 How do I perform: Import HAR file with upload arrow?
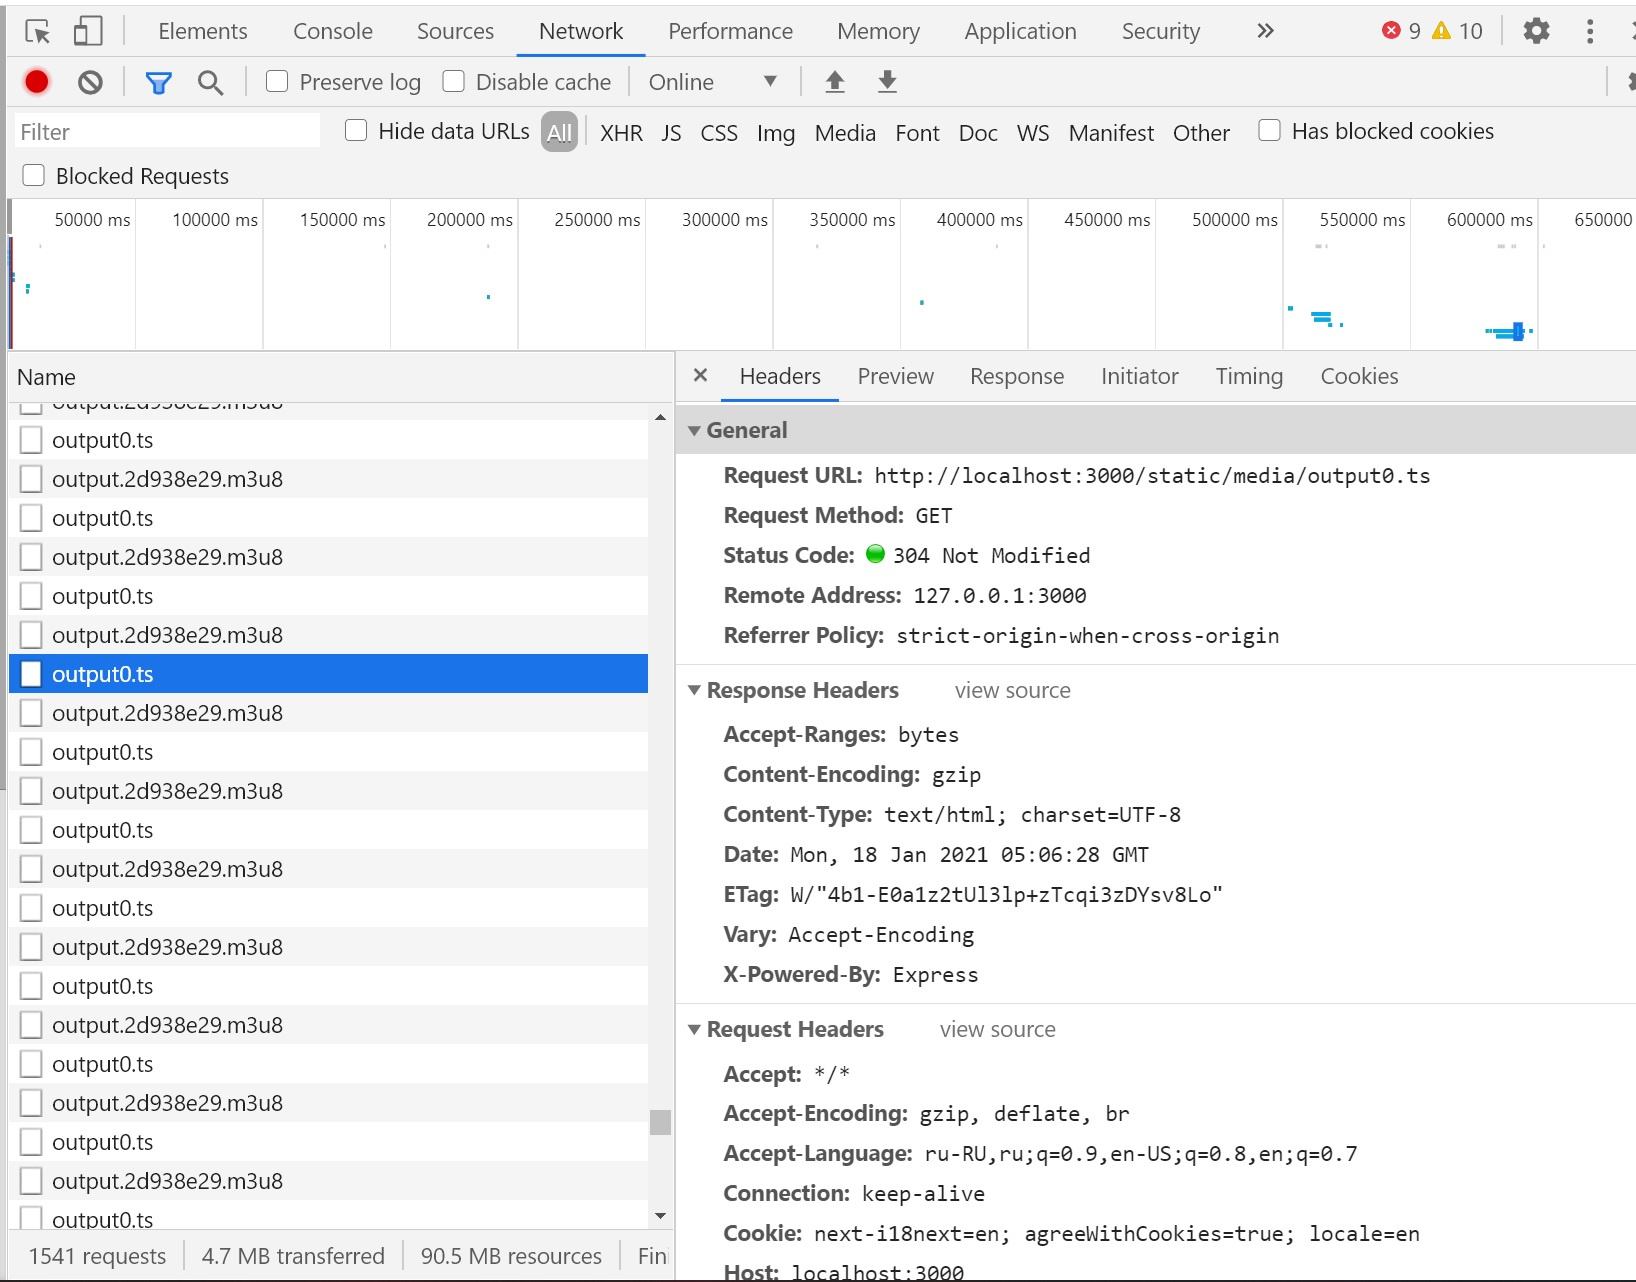[835, 82]
